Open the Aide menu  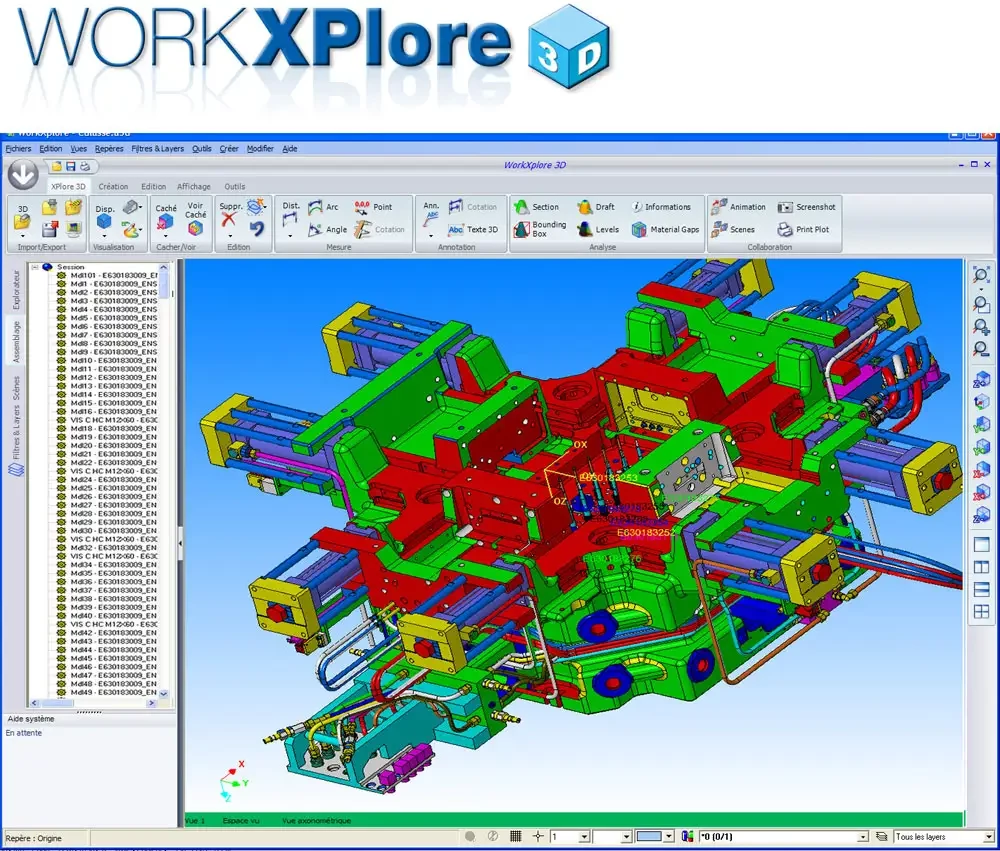[290, 149]
